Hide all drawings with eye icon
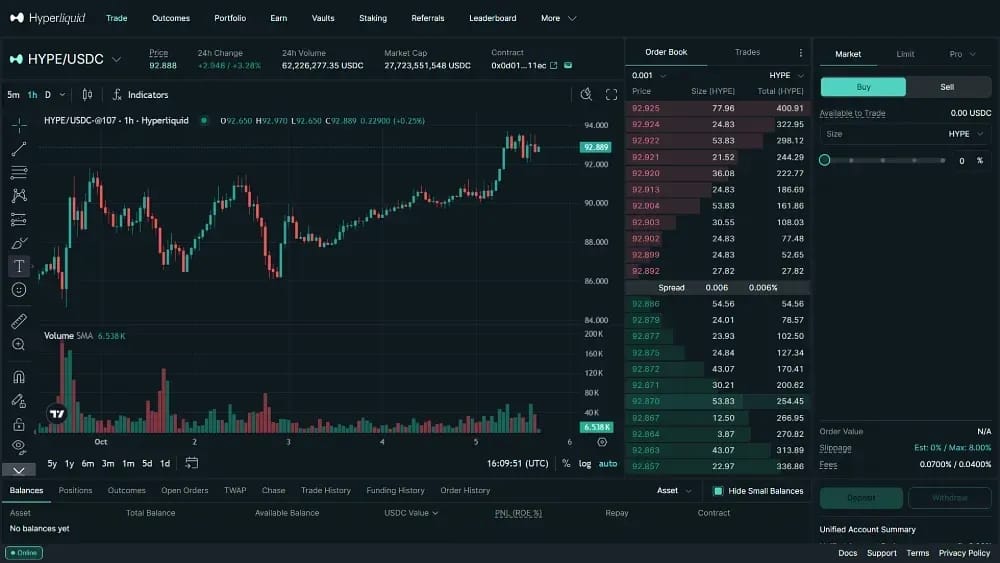The height and width of the screenshot is (563, 1000). point(19,446)
